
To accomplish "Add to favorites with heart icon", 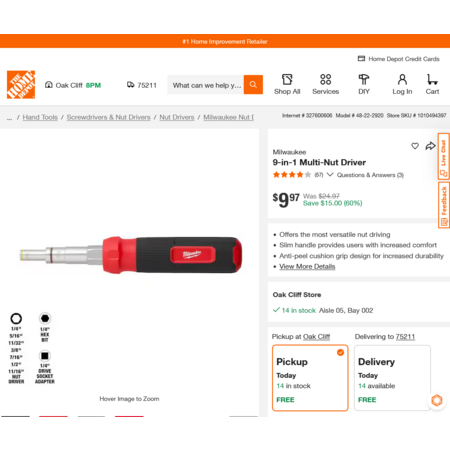I will pos(415,146).
